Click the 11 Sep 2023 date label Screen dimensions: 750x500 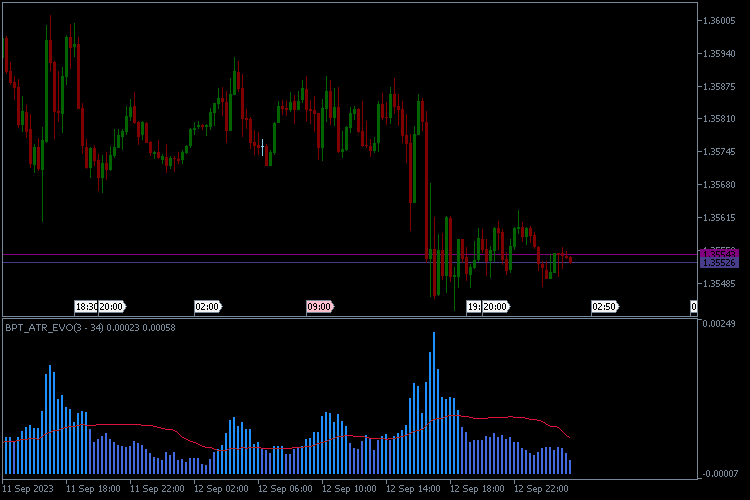28,489
